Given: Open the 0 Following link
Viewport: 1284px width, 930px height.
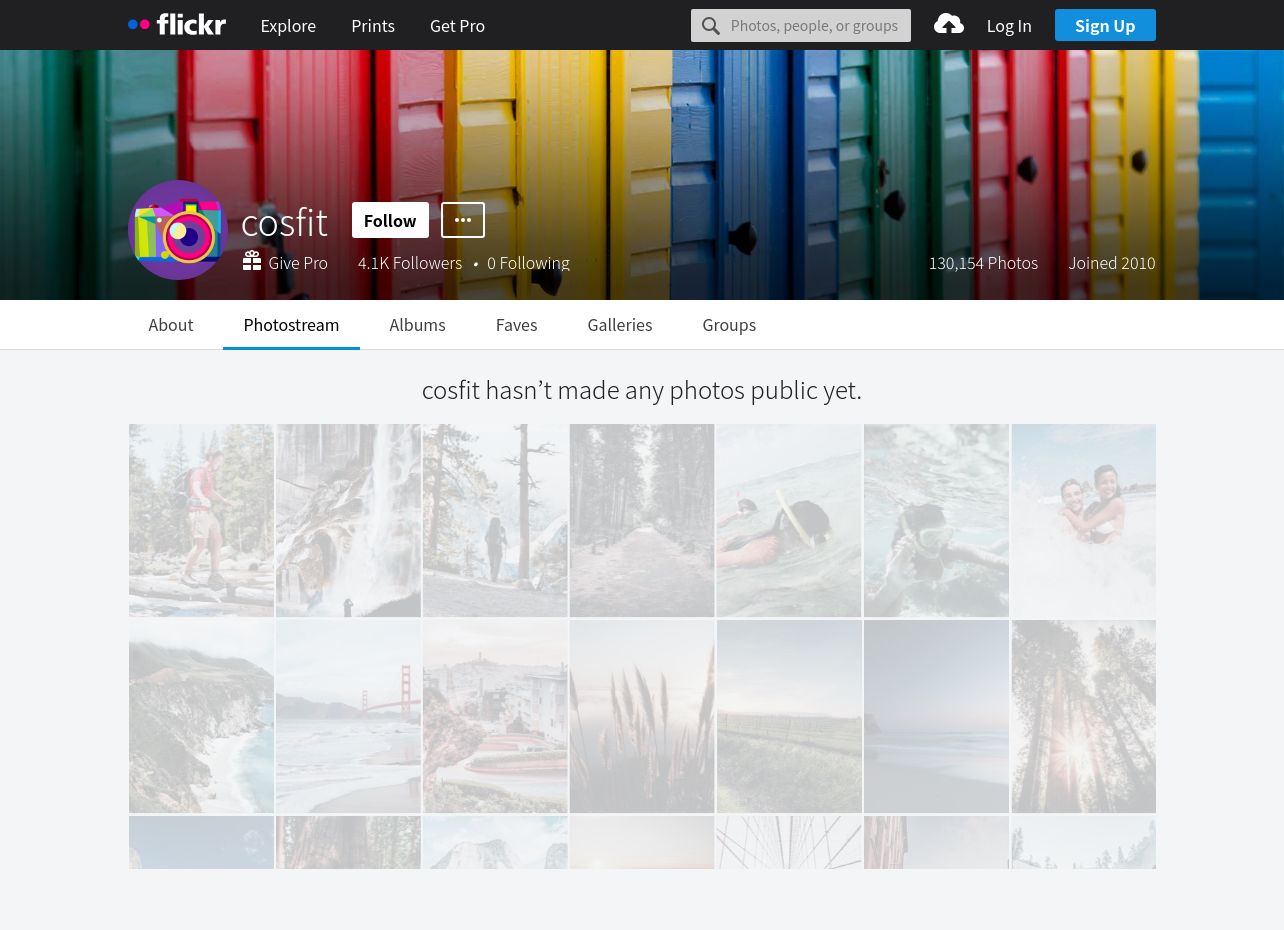Looking at the screenshot, I should [x=528, y=263].
